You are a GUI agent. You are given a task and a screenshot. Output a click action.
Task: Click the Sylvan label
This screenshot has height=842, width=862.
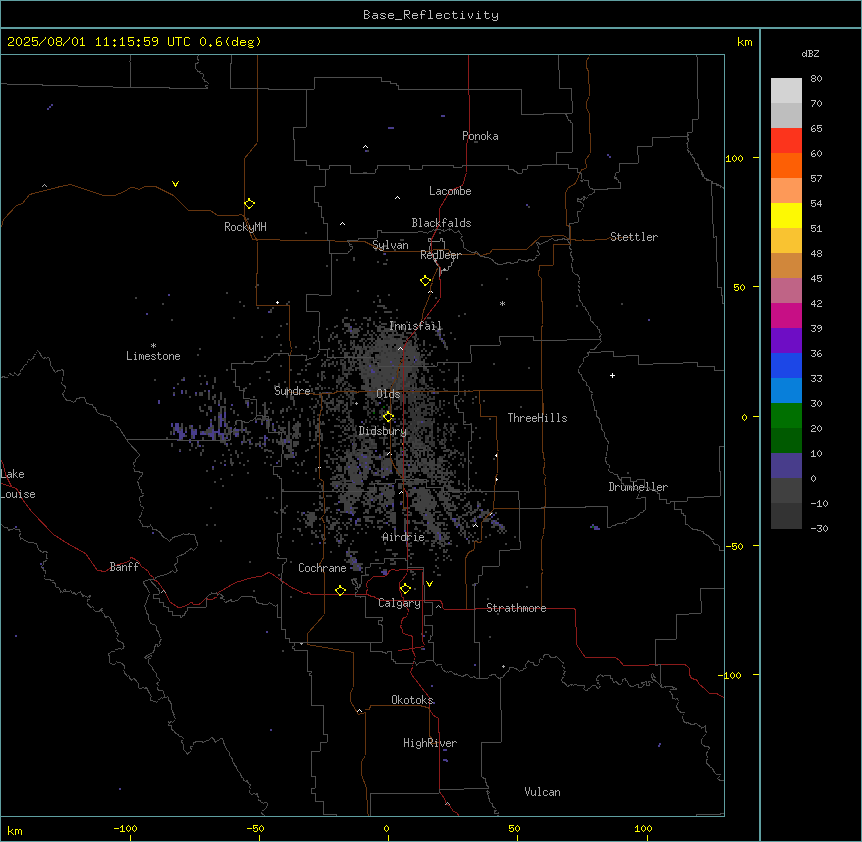pos(390,245)
